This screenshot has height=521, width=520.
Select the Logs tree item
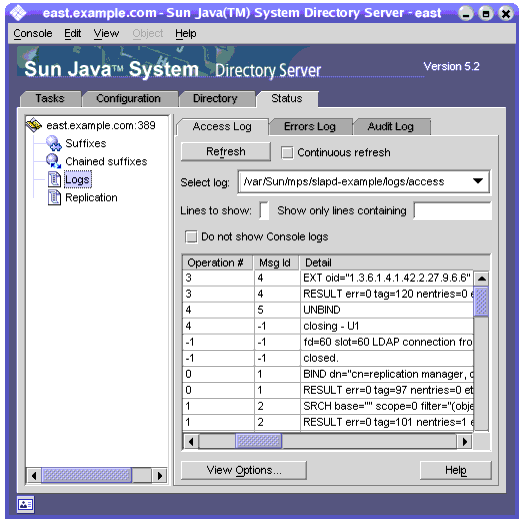(77, 179)
